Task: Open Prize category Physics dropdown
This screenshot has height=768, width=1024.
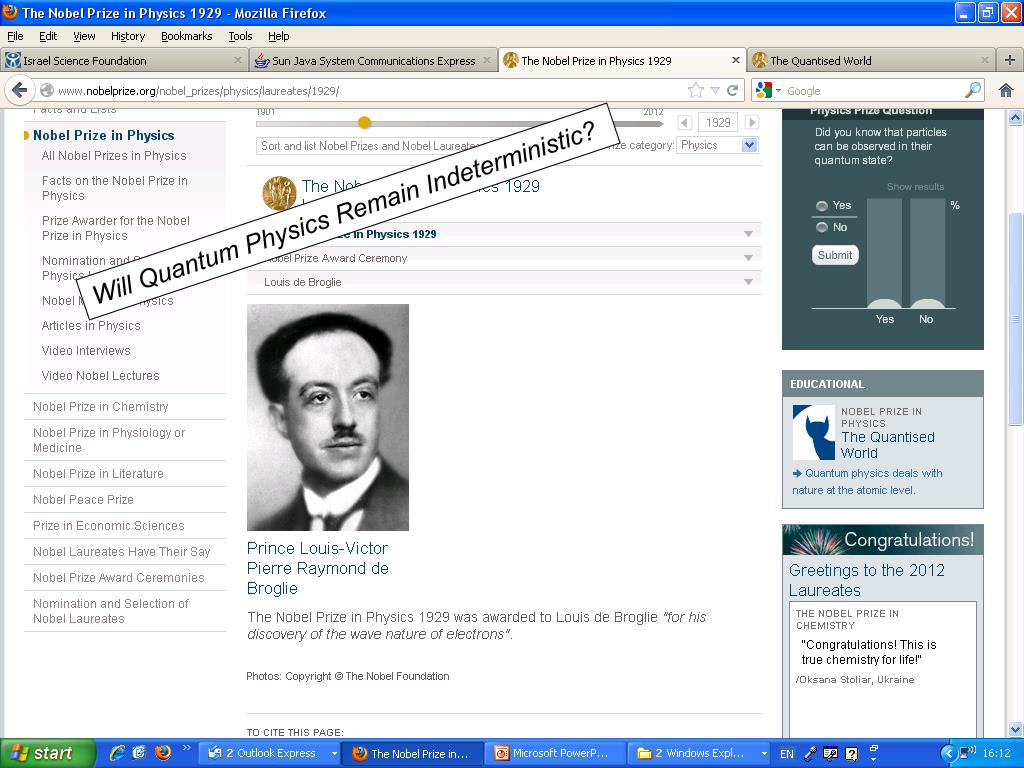Action: pos(718,145)
